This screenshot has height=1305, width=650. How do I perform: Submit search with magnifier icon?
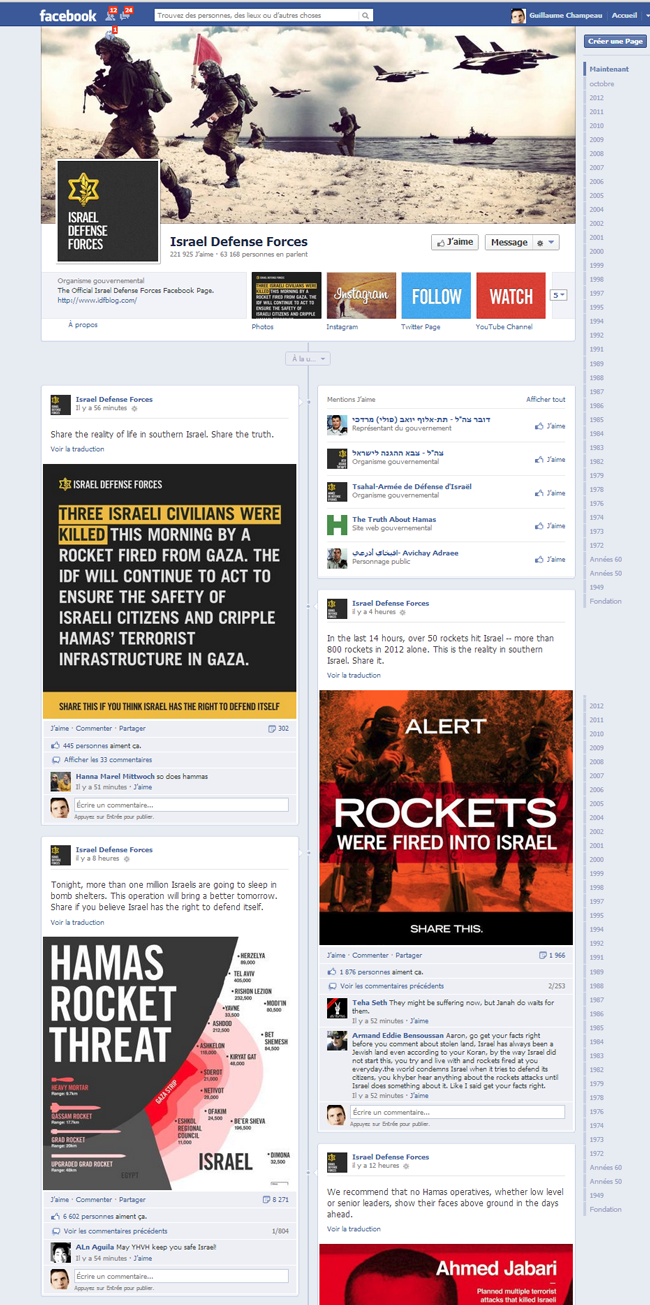368,15
